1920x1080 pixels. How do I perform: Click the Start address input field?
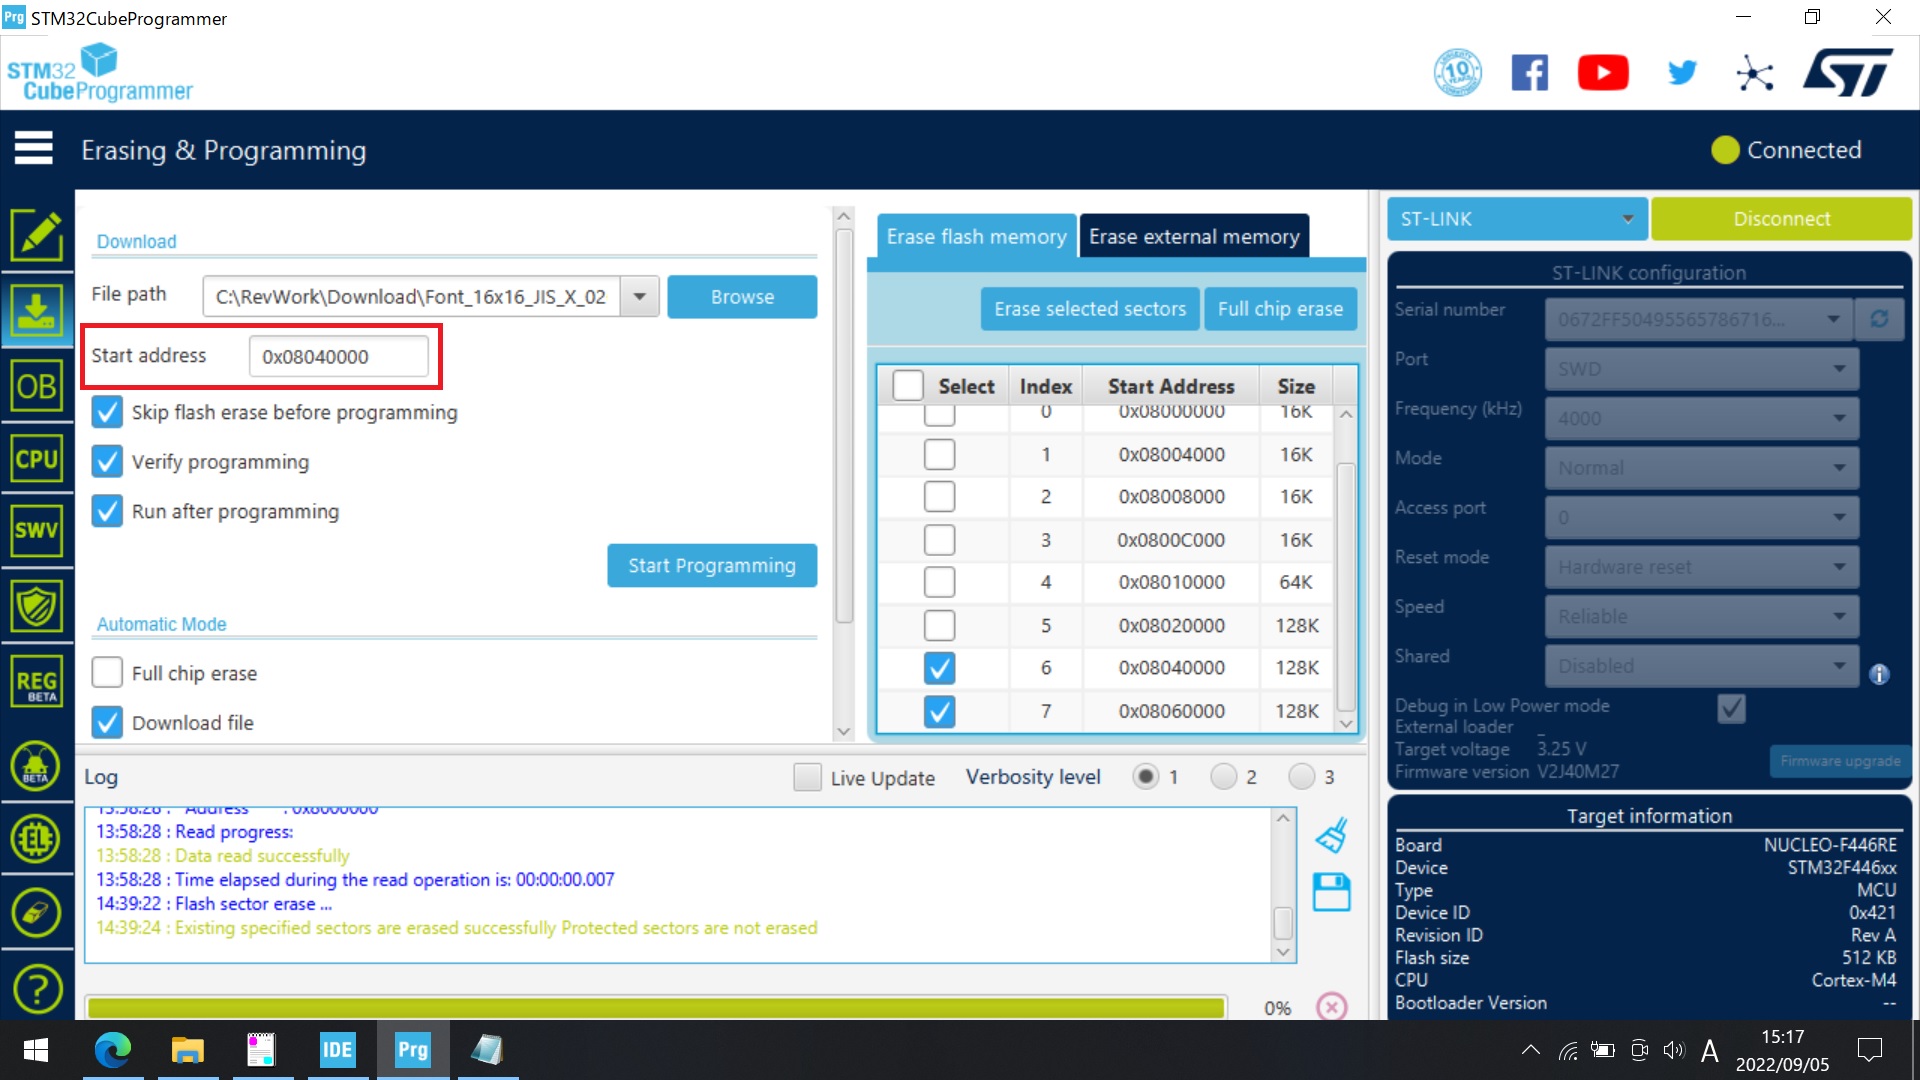[338, 356]
